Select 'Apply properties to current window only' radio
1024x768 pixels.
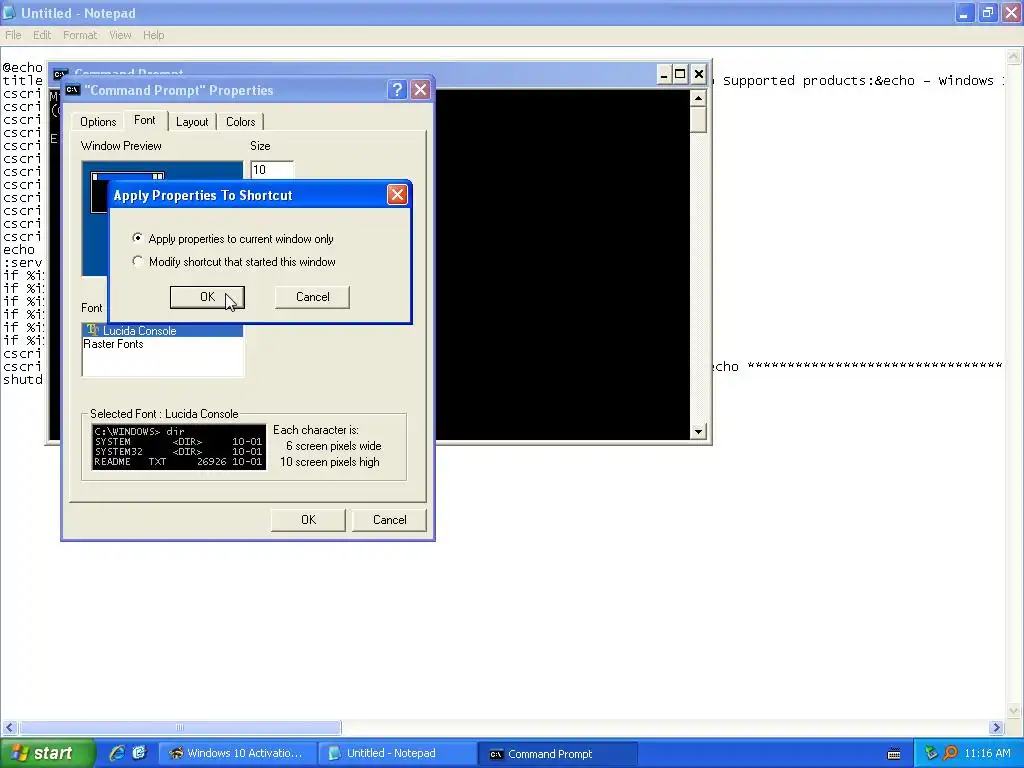click(x=137, y=238)
